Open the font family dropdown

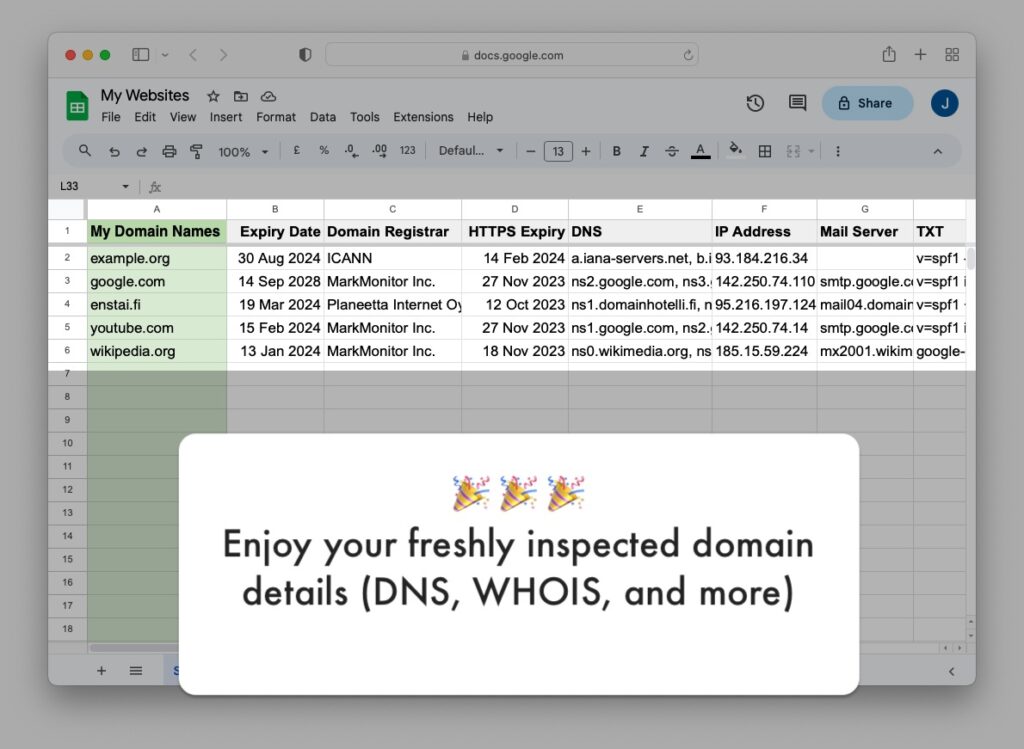[x=471, y=151]
